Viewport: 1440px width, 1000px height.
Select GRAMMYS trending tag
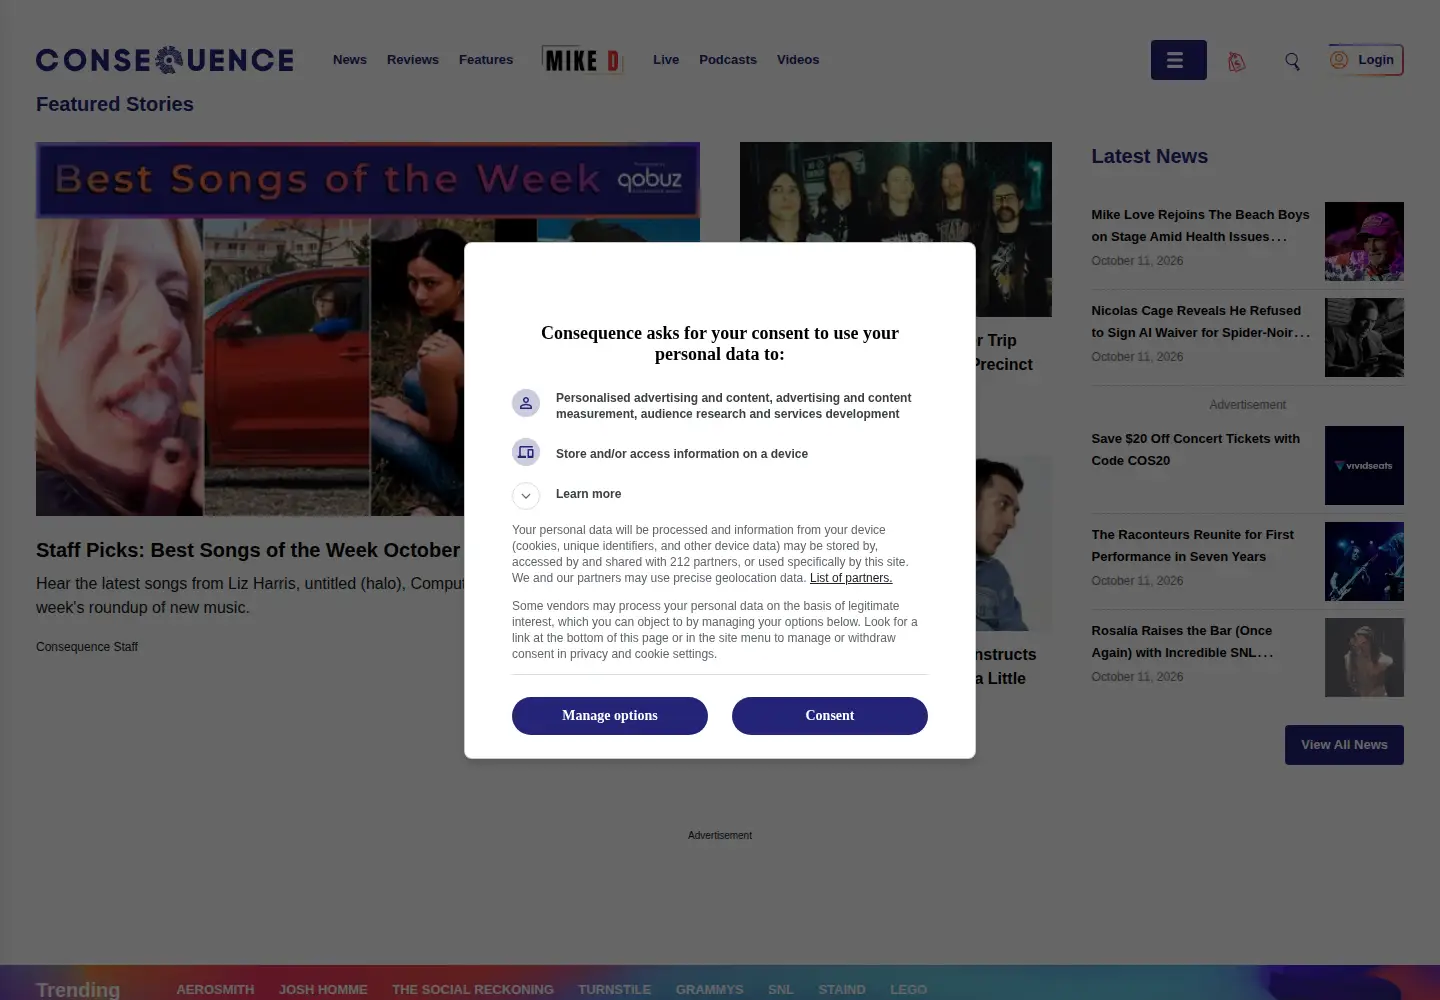[x=709, y=989]
